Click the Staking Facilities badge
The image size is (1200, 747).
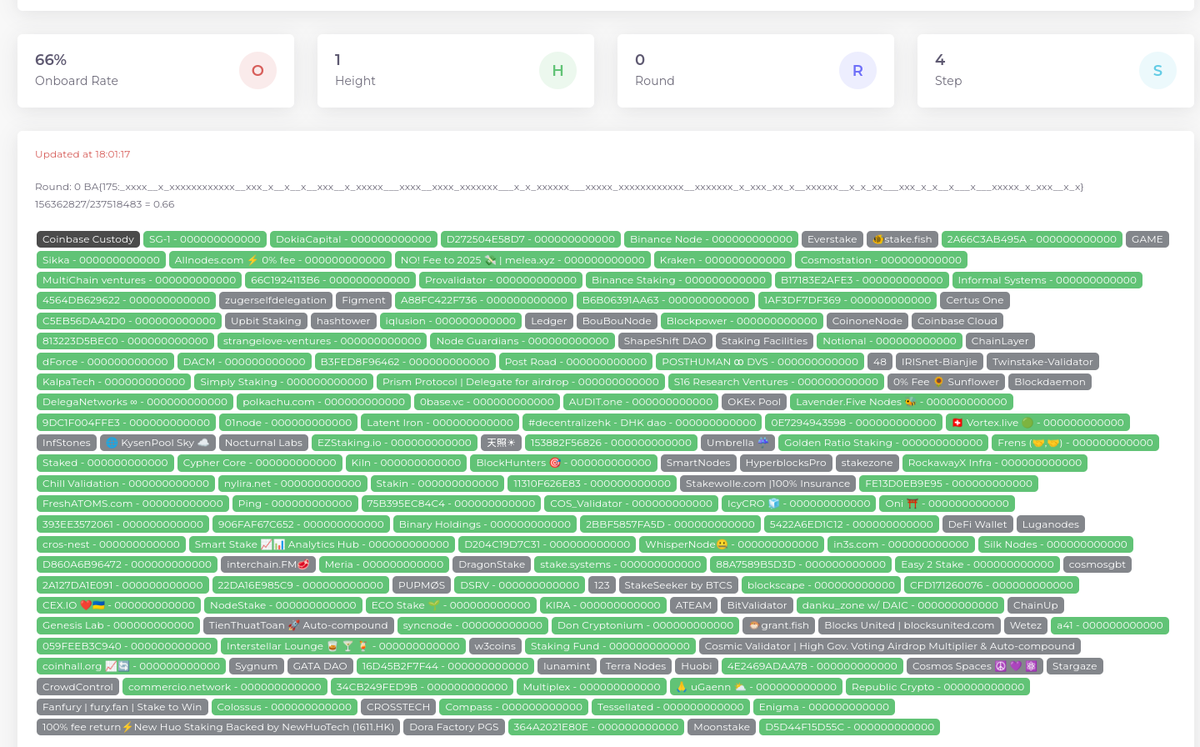pos(764,341)
